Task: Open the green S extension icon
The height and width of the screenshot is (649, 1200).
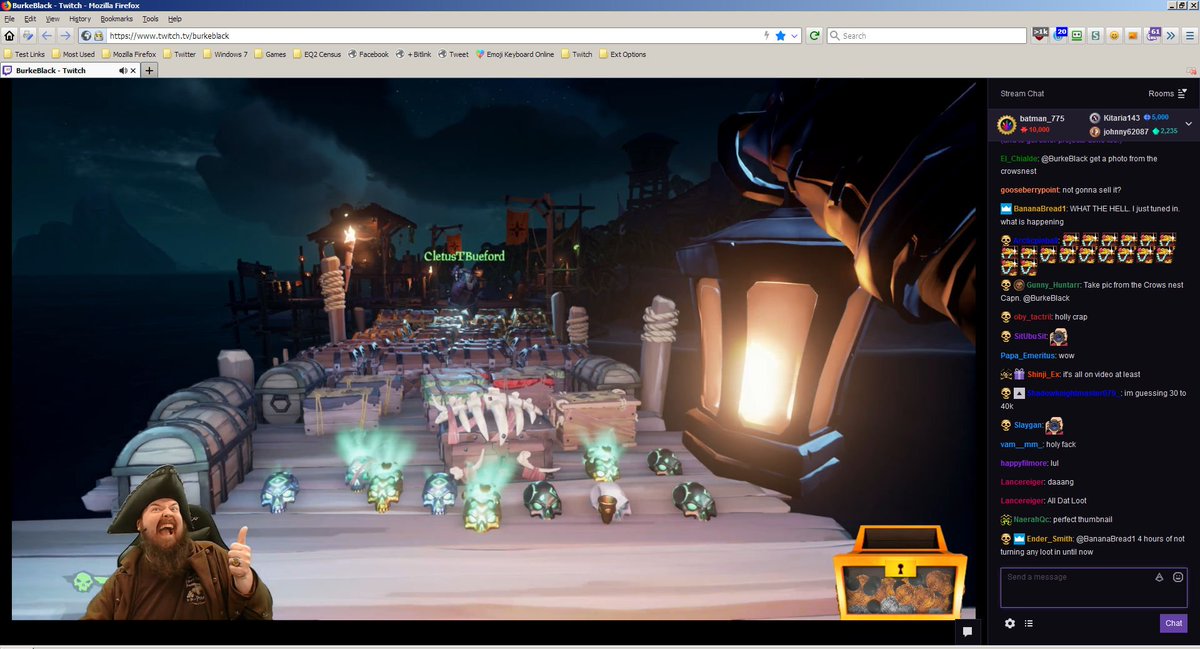Action: pyautogui.click(x=1095, y=36)
